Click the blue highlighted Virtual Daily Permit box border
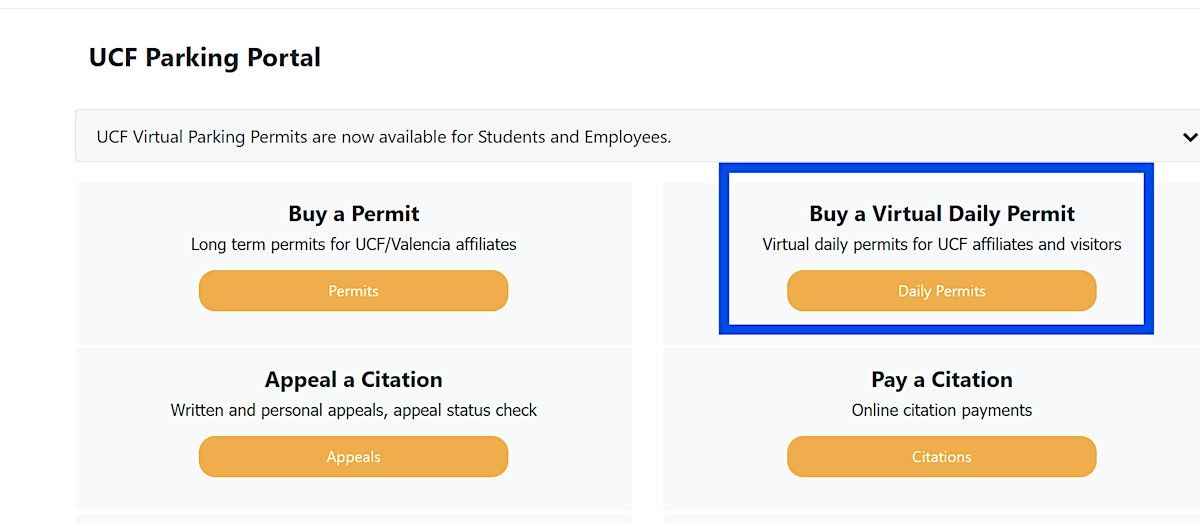Image resolution: width=1200 pixels, height=524 pixels. click(x=724, y=250)
